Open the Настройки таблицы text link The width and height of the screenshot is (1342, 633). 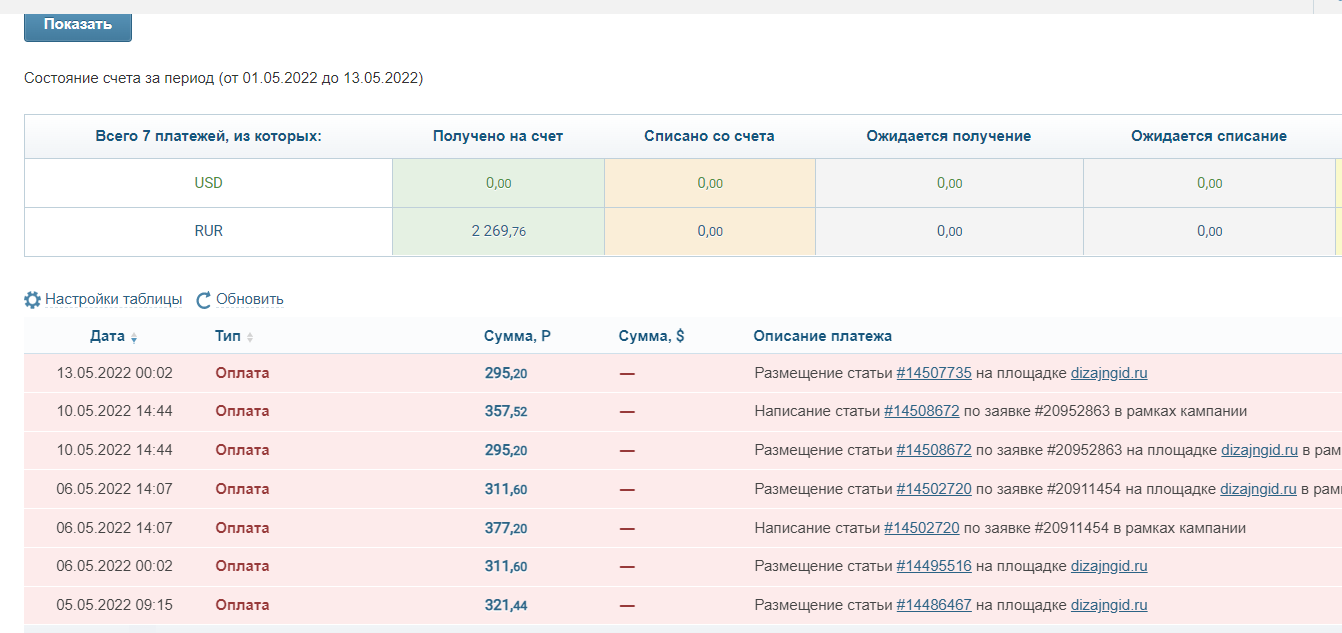[x=113, y=299]
